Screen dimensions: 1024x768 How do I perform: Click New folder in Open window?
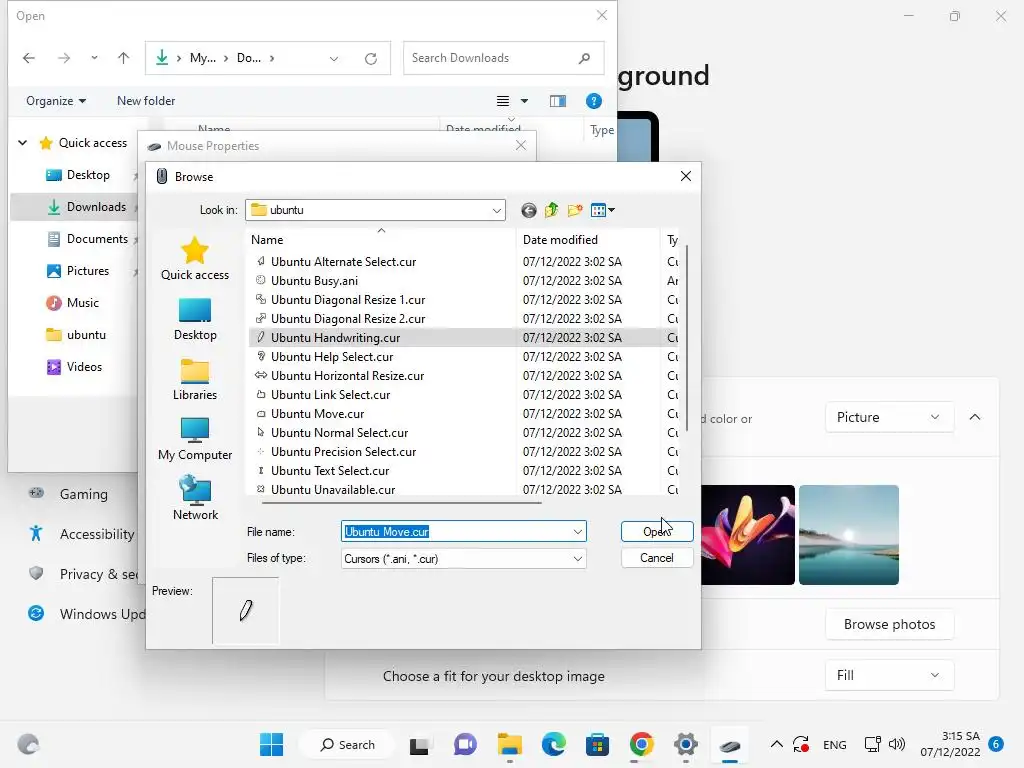pyautogui.click(x=146, y=101)
